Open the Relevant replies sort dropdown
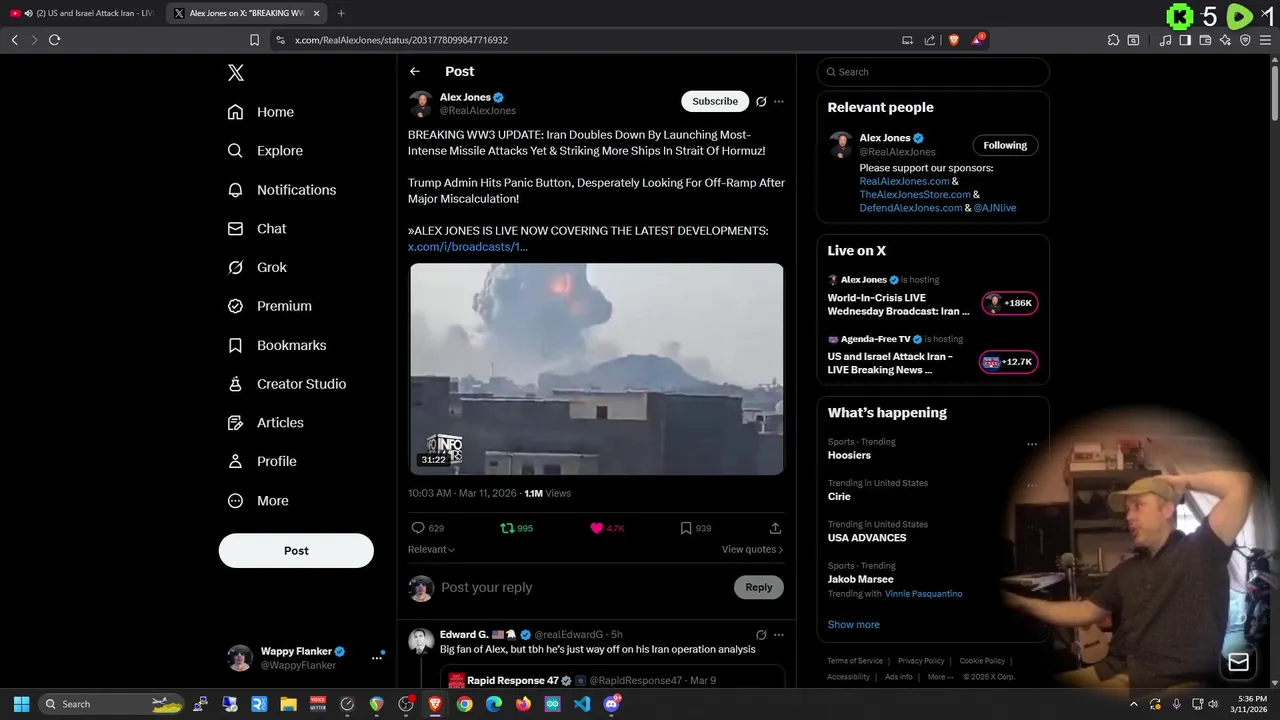 (x=431, y=549)
